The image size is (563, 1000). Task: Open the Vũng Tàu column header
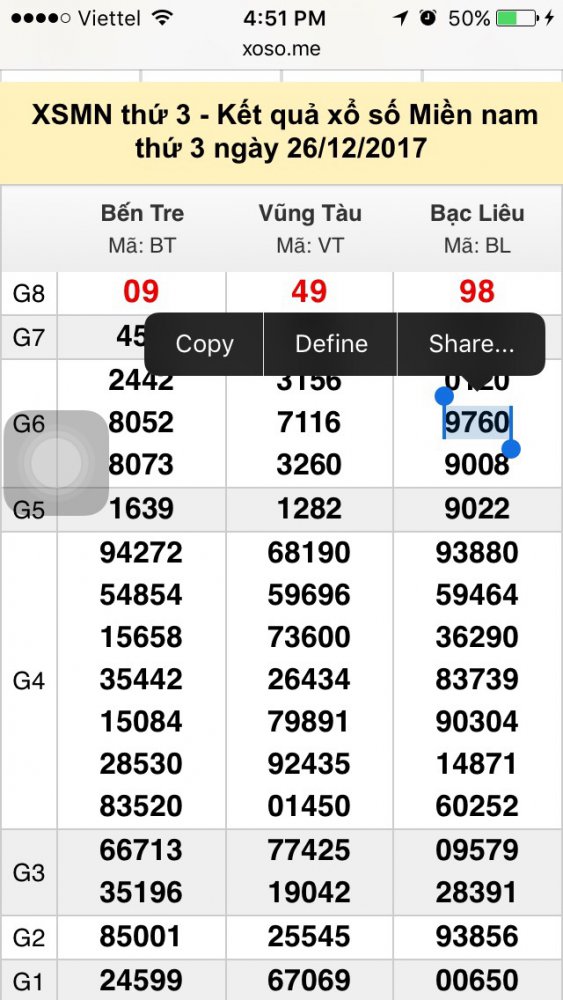[x=310, y=228]
